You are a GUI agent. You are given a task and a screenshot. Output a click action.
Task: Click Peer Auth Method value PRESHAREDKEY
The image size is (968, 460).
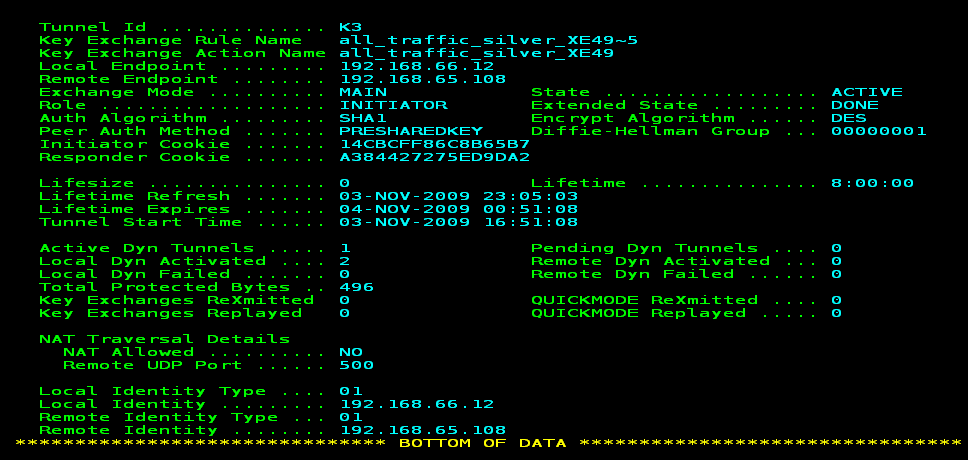(x=411, y=131)
